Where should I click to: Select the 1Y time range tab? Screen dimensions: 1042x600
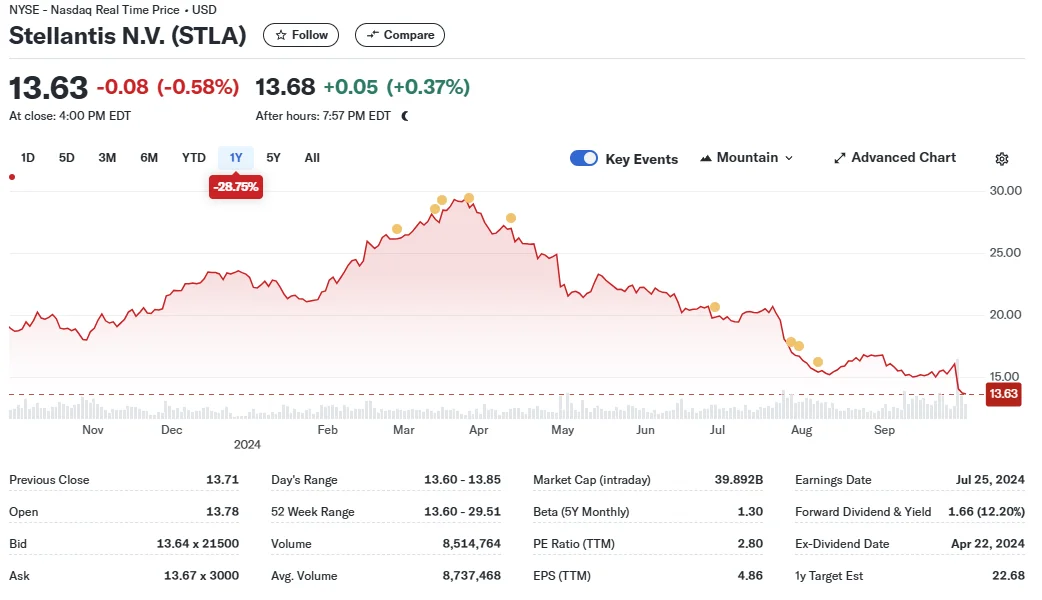click(236, 157)
